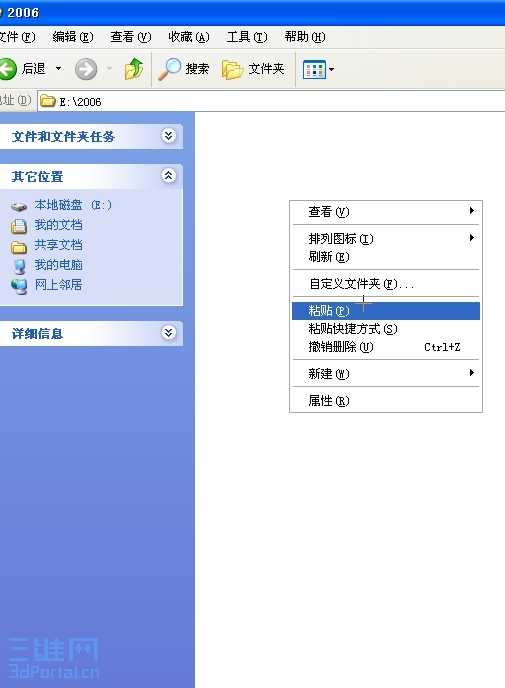Viewport: 505px width, 688px height.
Task: Open the 编辑(E) menu
Action: coord(72,37)
